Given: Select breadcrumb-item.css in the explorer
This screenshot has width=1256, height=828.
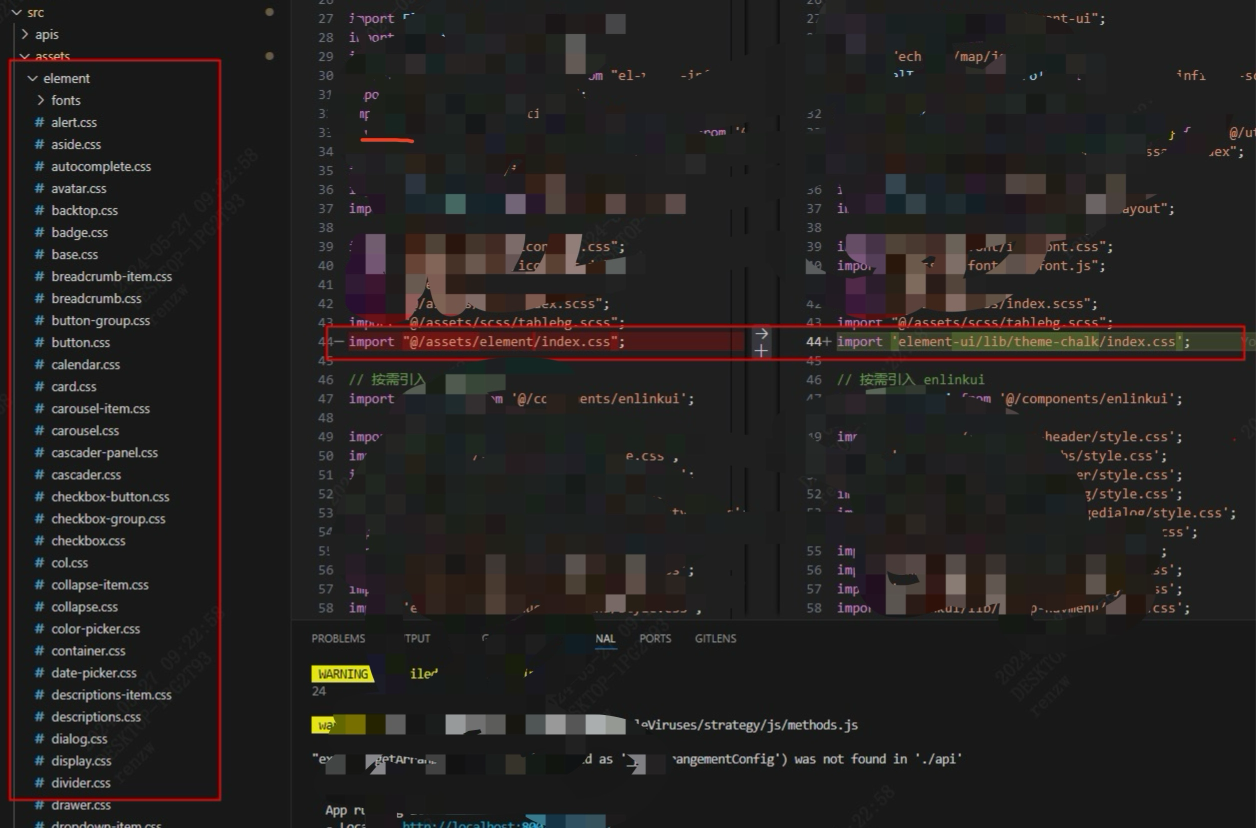Looking at the screenshot, I should pyautogui.click(x=111, y=277).
